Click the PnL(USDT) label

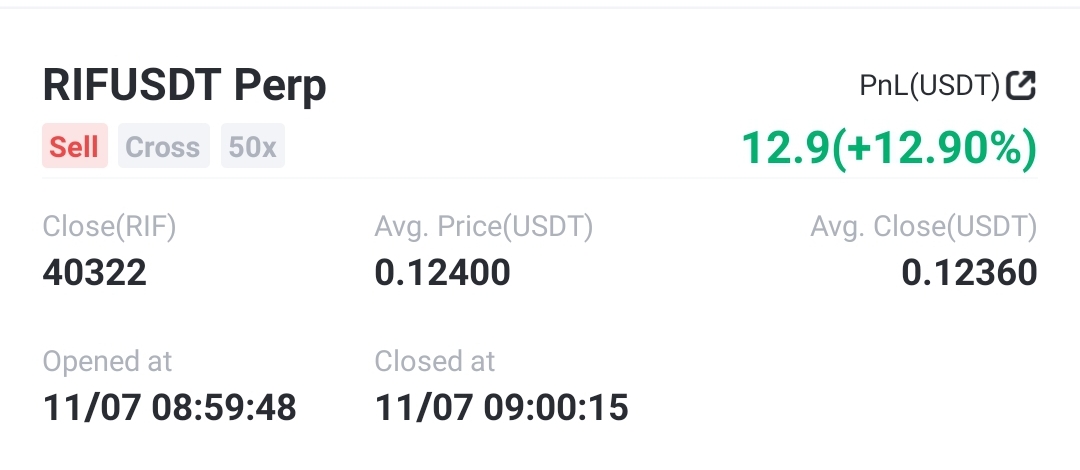point(929,86)
